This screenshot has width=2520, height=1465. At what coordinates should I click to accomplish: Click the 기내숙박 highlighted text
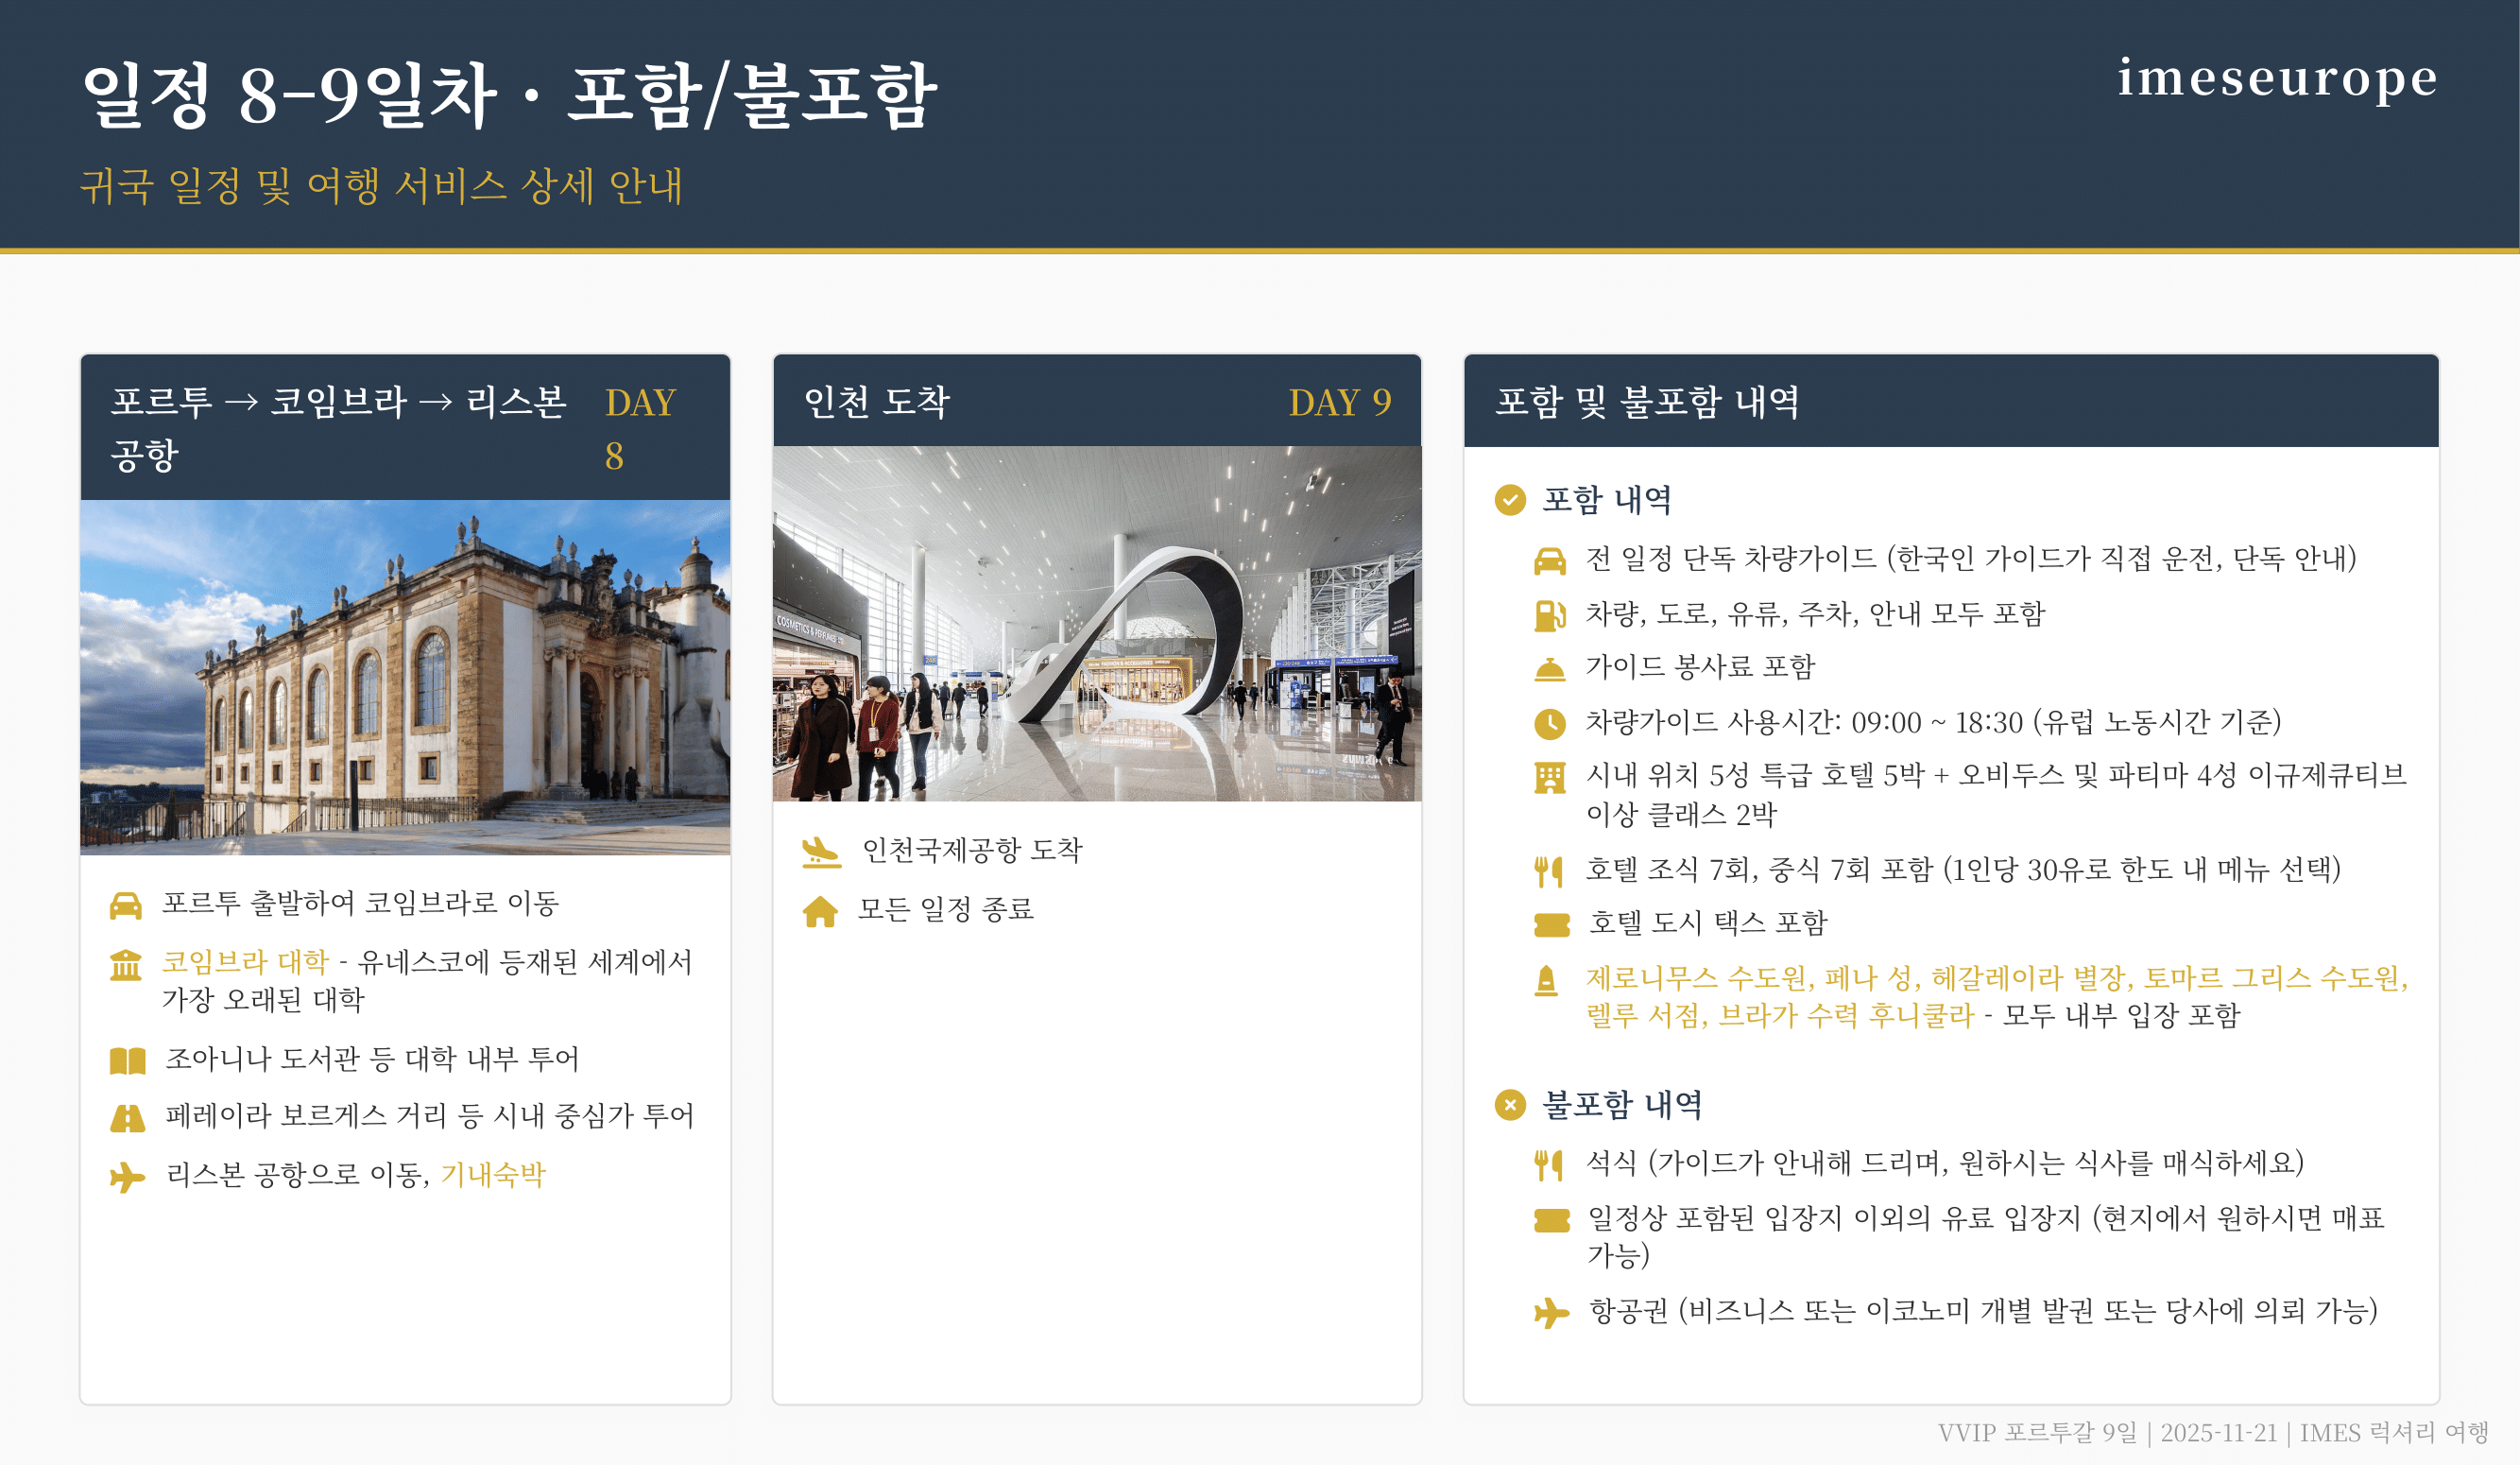pyautogui.click(x=493, y=1174)
